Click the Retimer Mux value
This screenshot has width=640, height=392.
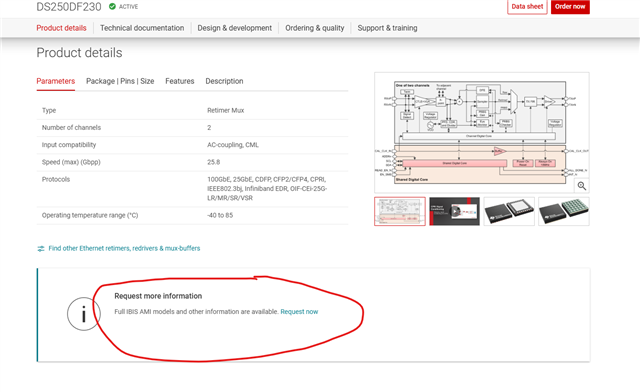point(225,110)
